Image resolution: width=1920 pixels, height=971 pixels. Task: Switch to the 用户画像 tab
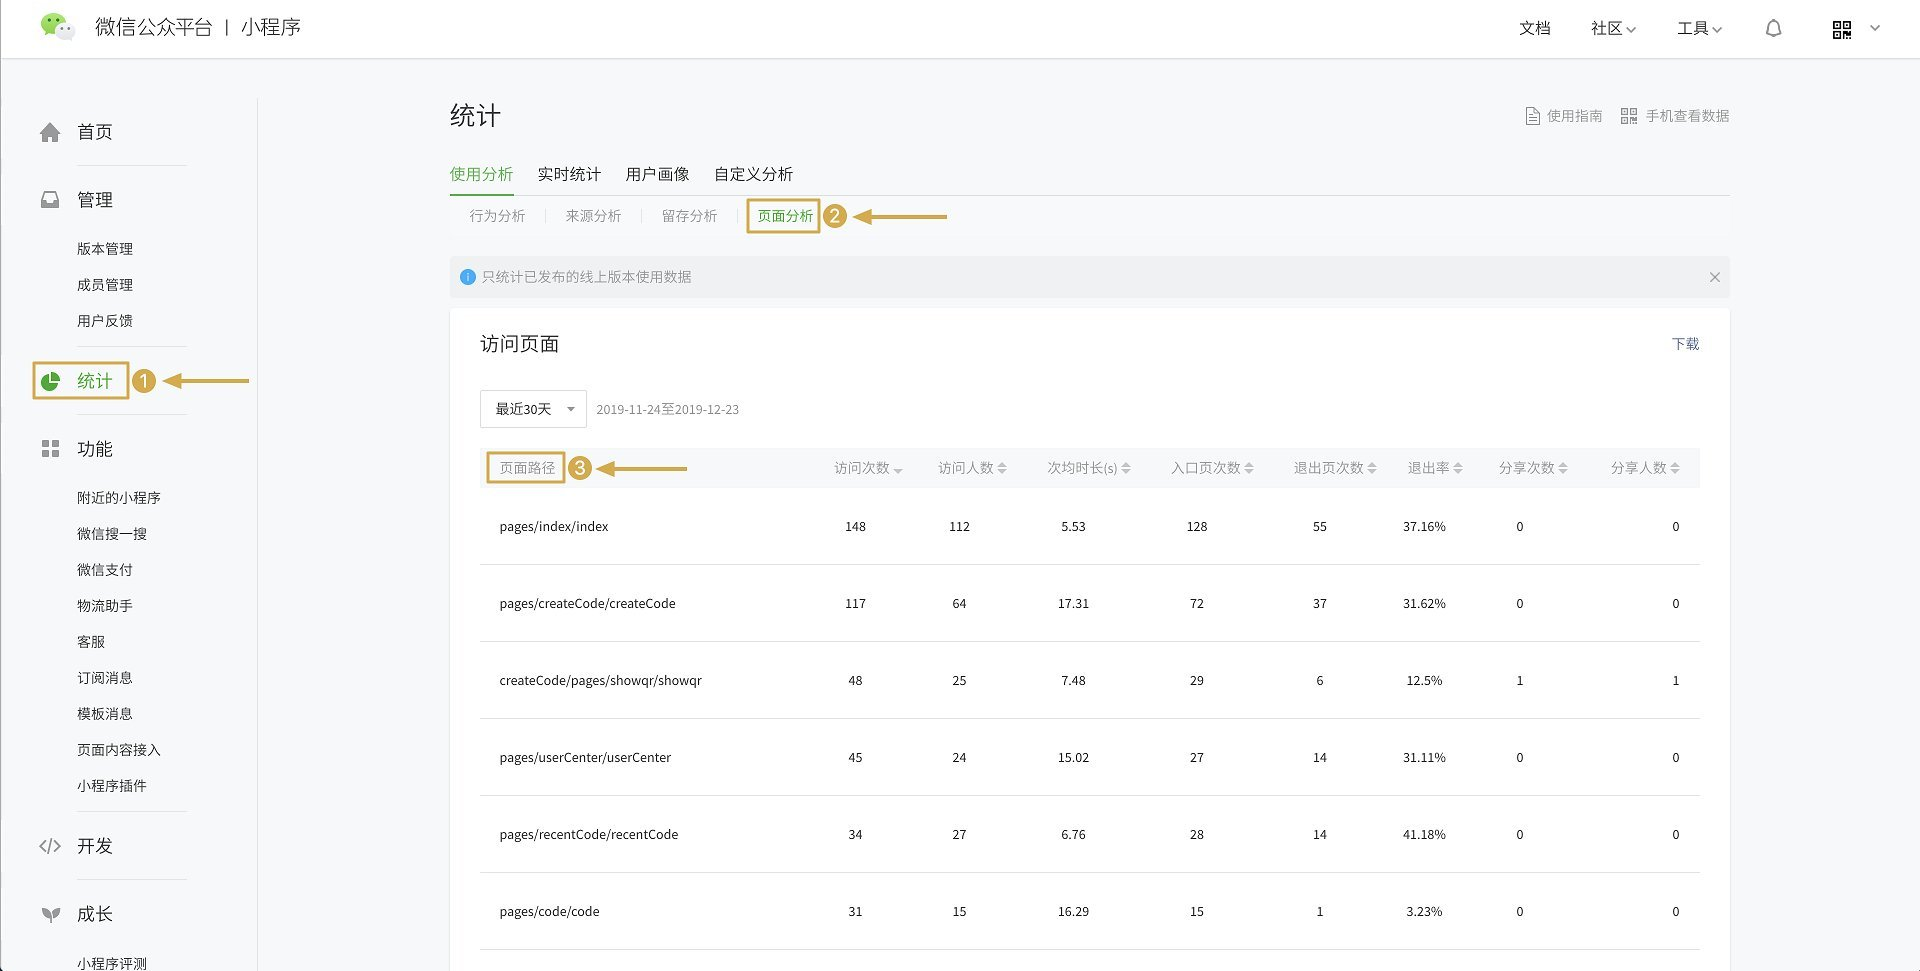[657, 174]
